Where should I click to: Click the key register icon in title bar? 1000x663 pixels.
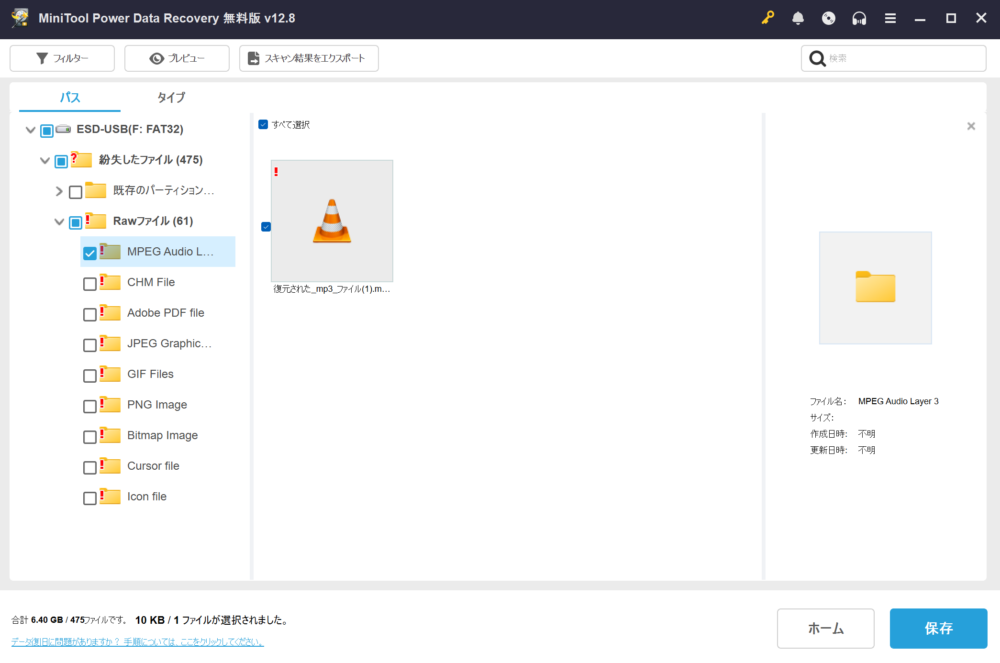tap(767, 18)
